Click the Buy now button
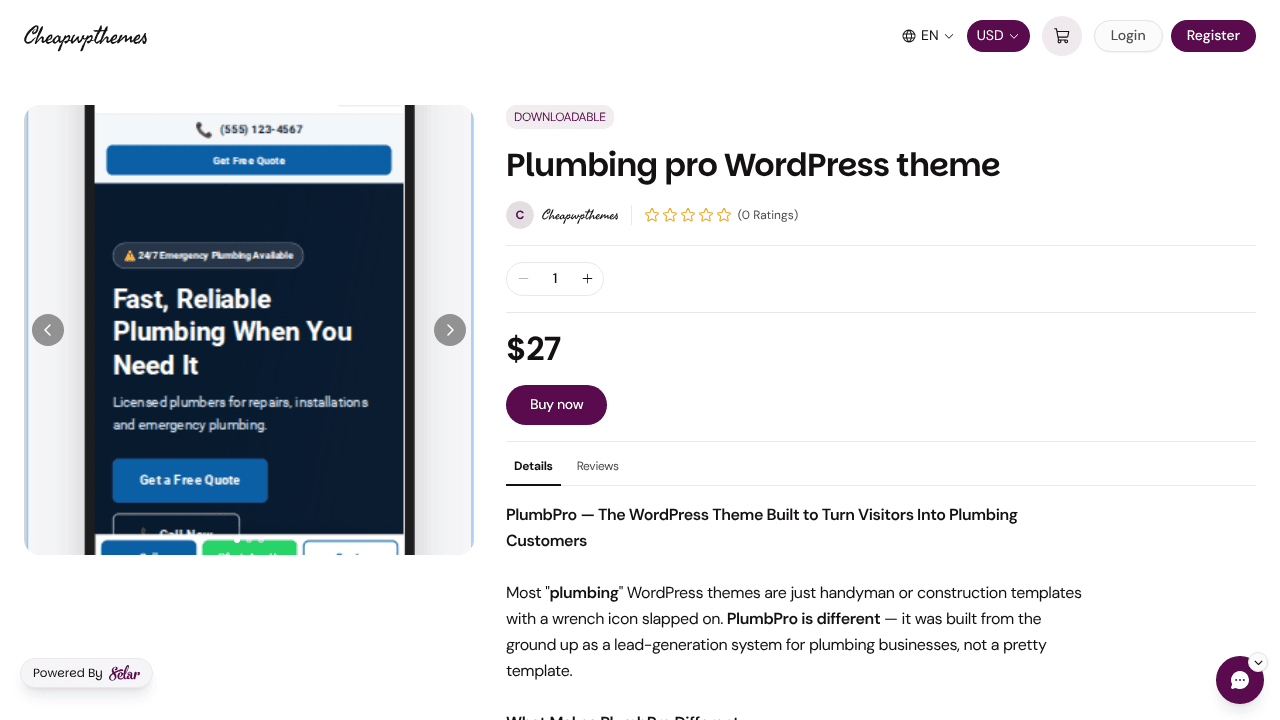The height and width of the screenshot is (720, 1280). pyautogui.click(x=556, y=405)
